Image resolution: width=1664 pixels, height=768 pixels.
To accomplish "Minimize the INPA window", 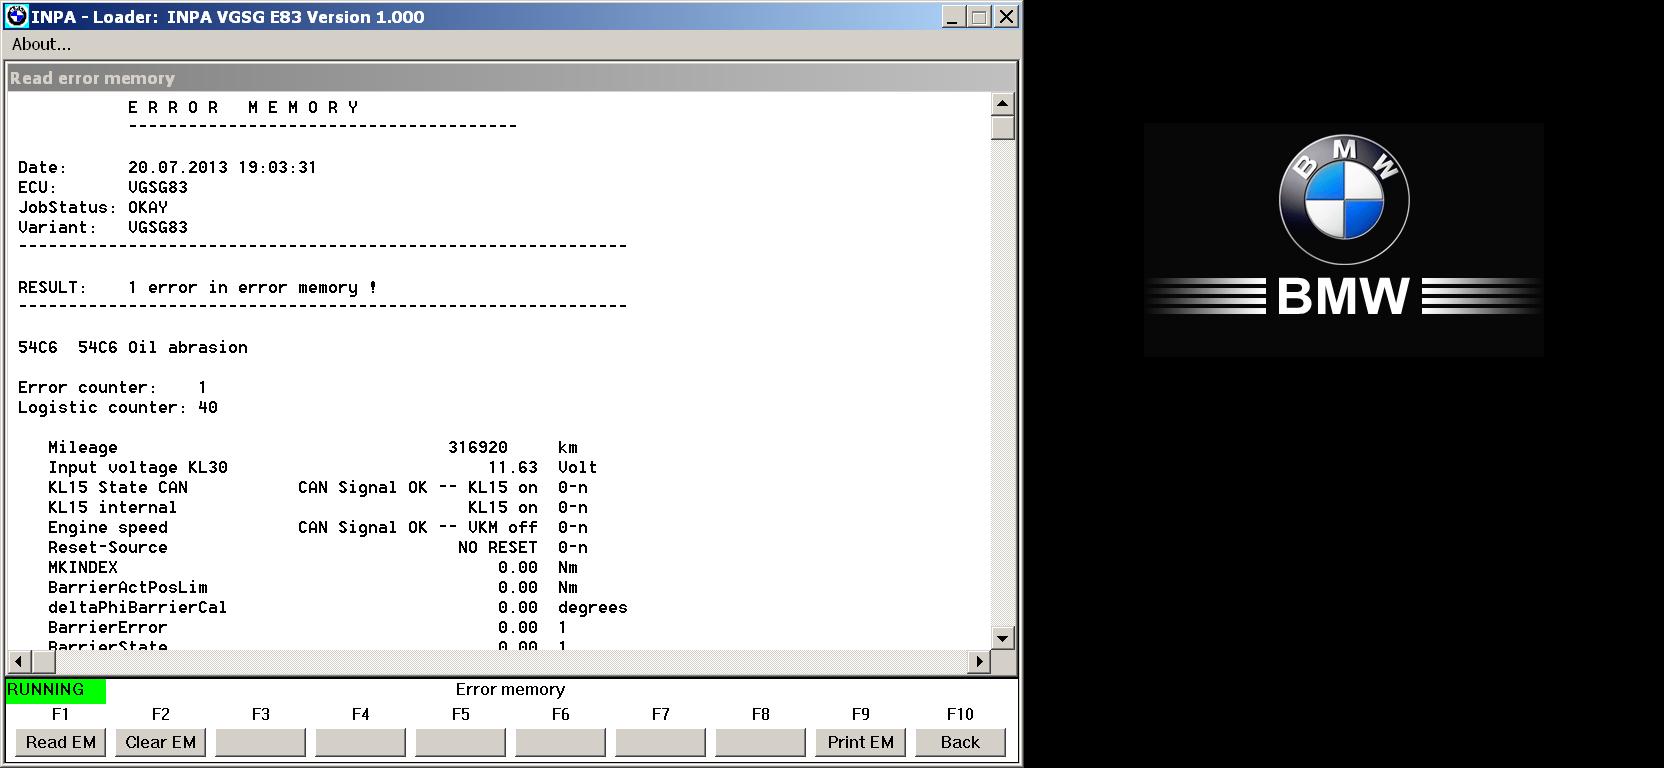I will (953, 17).
